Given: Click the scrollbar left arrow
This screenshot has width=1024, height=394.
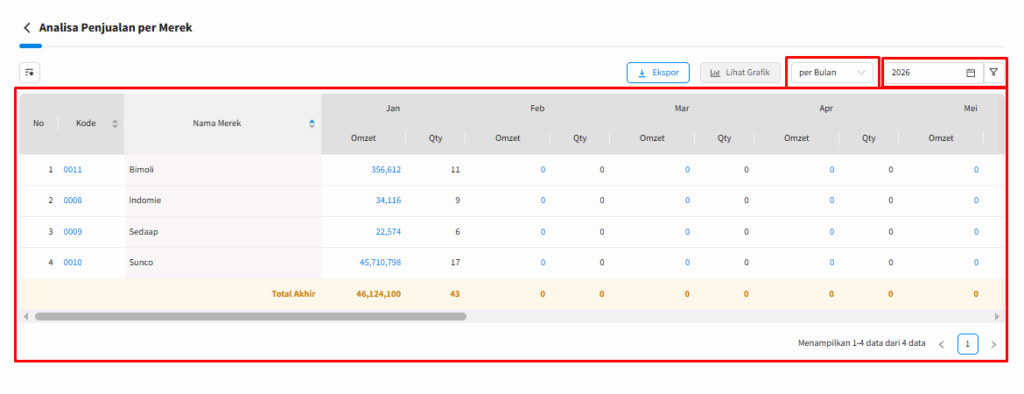Looking at the screenshot, I should (25, 316).
